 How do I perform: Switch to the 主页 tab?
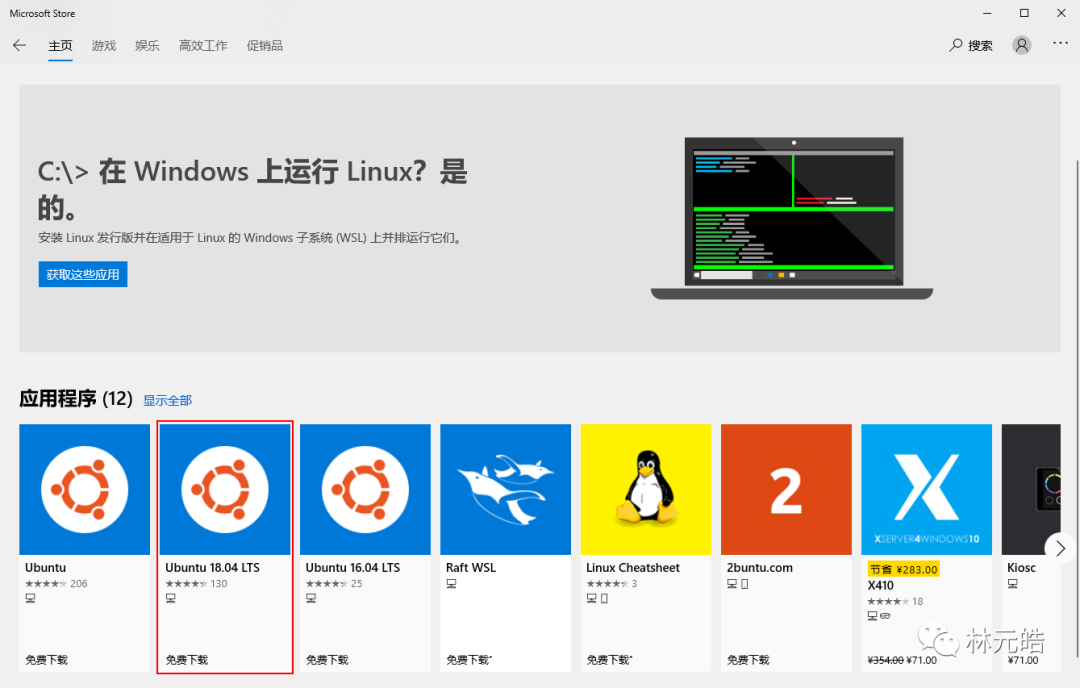tap(60, 45)
